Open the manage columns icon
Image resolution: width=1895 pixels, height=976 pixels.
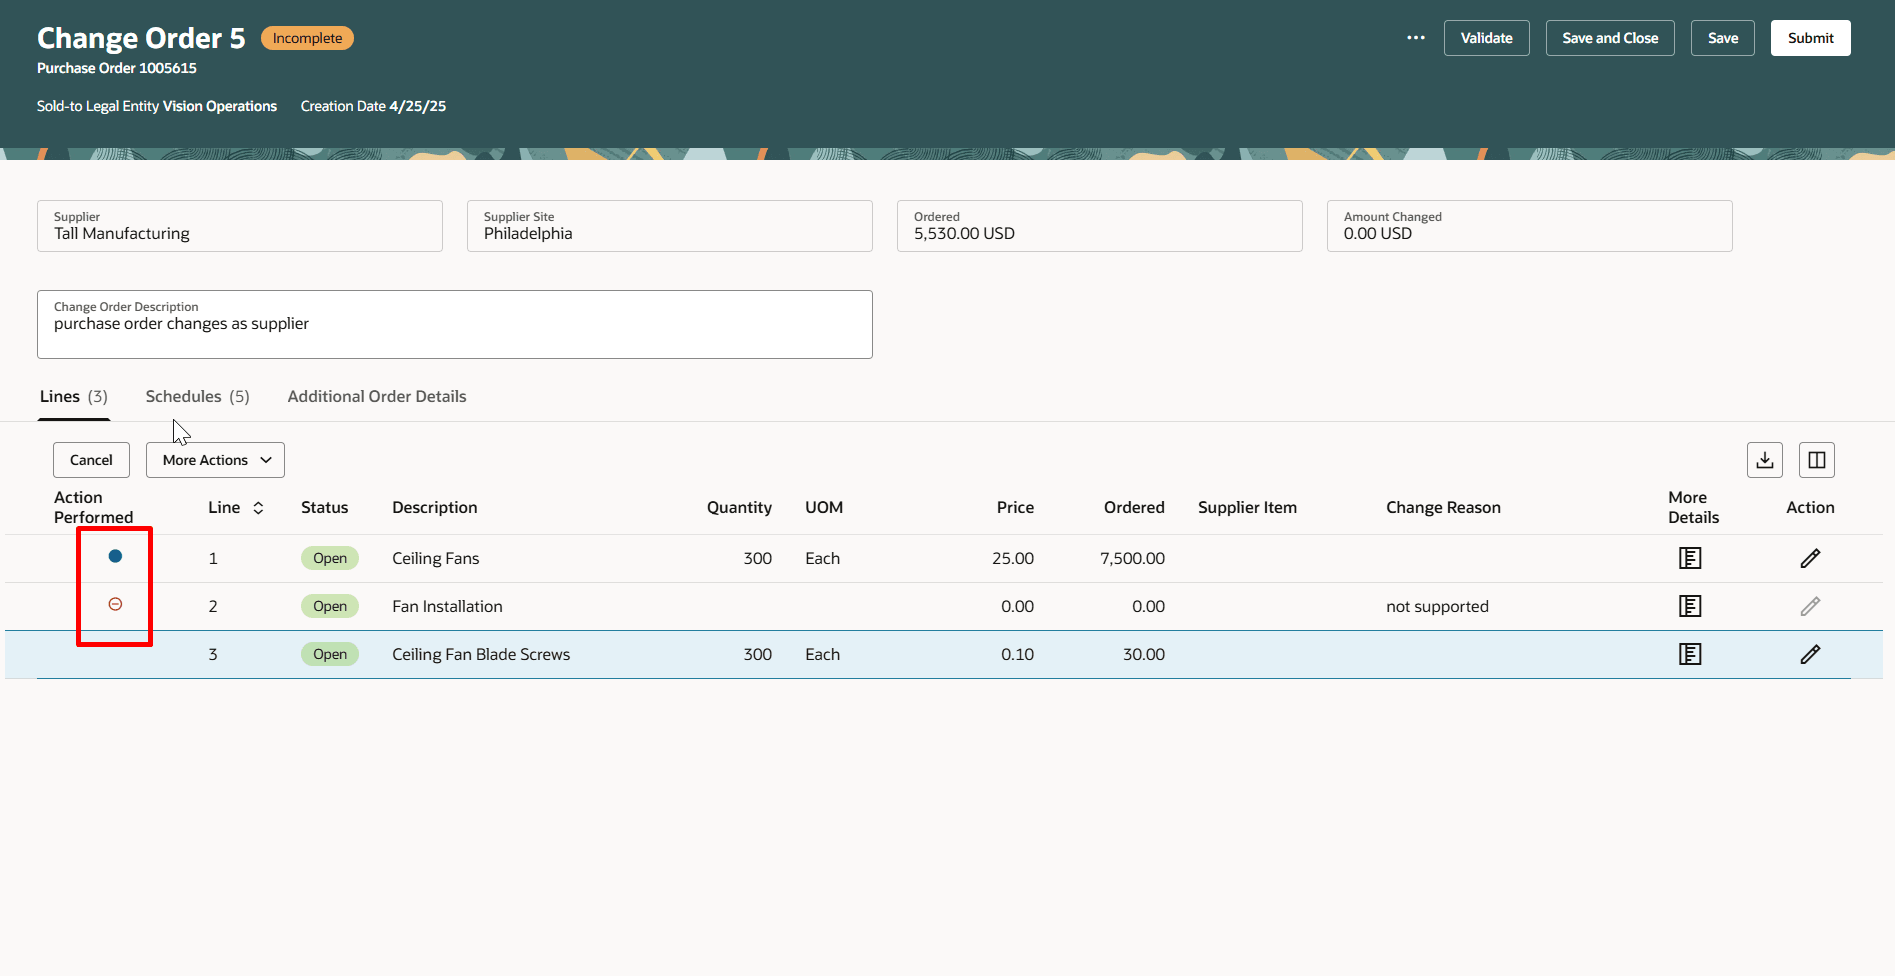[x=1816, y=459]
